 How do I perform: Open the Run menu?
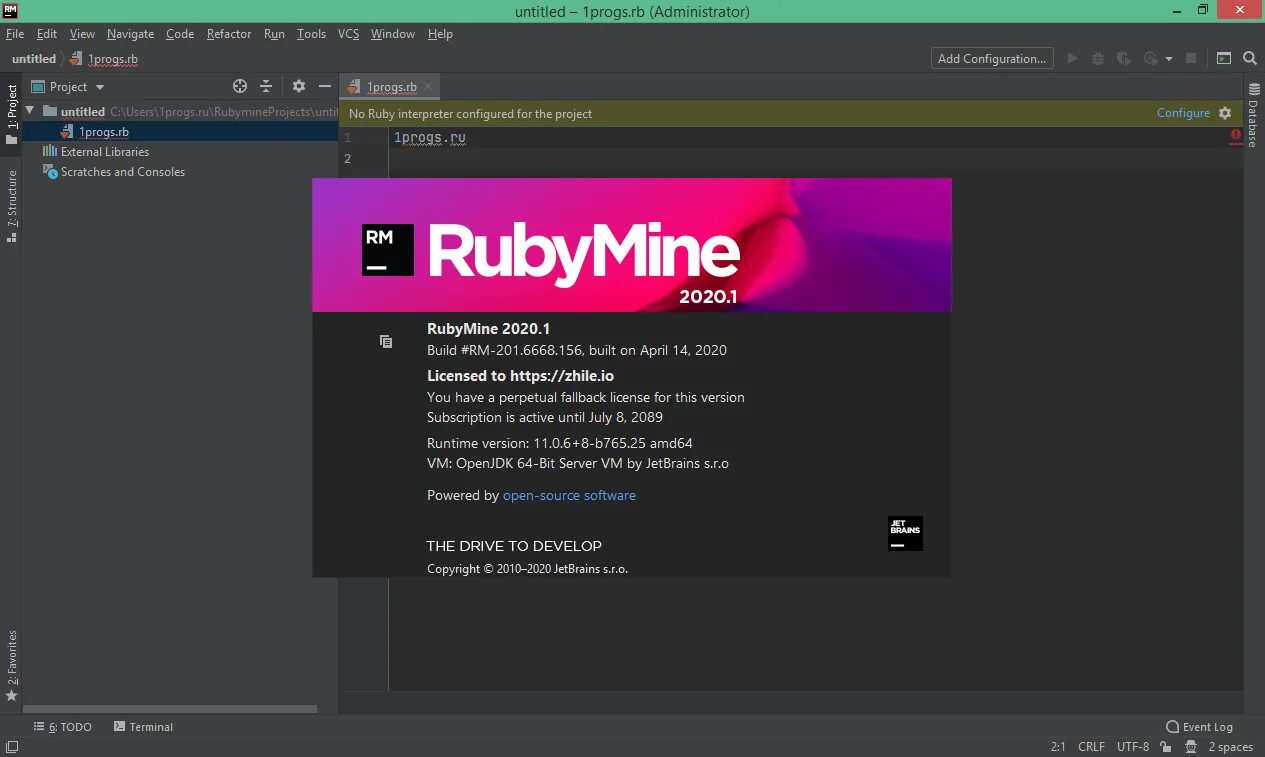(x=274, y=33)
